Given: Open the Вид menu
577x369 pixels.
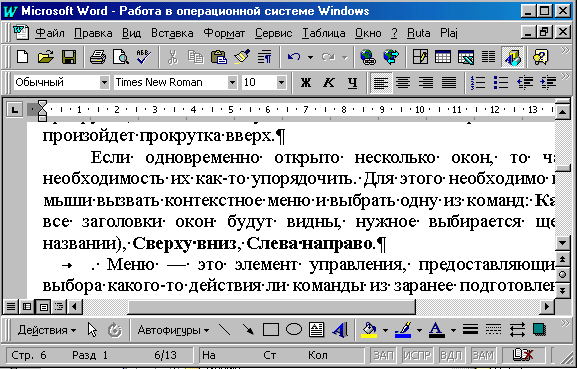Looking at the screenshot, I should coord(131,33).
